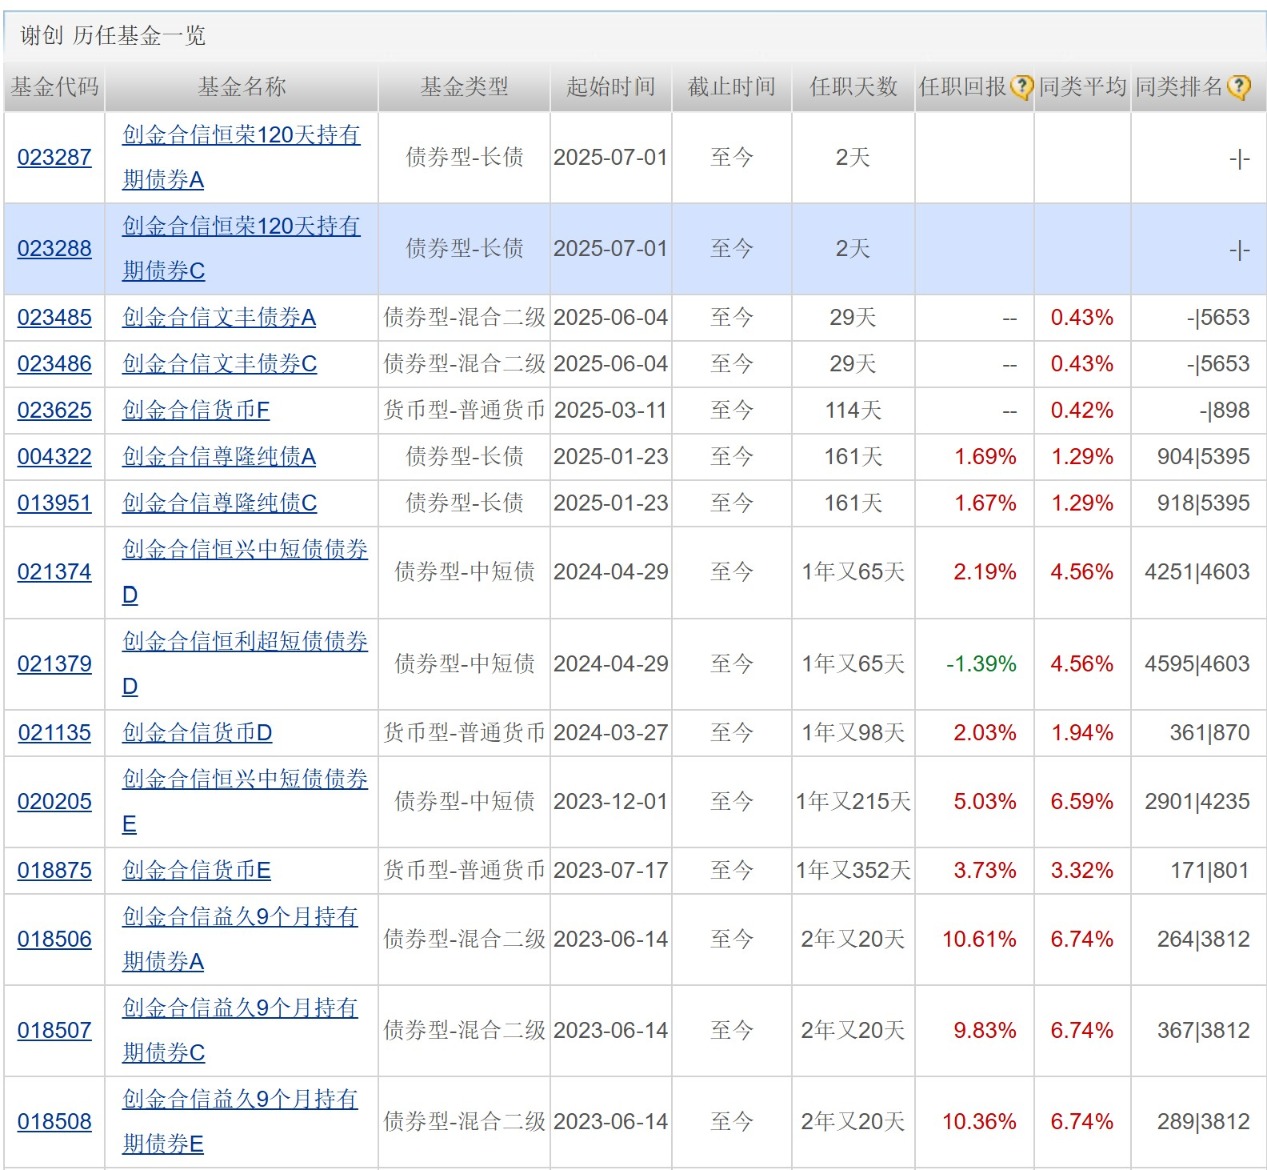Click the help icon beside 任职回报 header
1267x1170 pixels.
1021,88
